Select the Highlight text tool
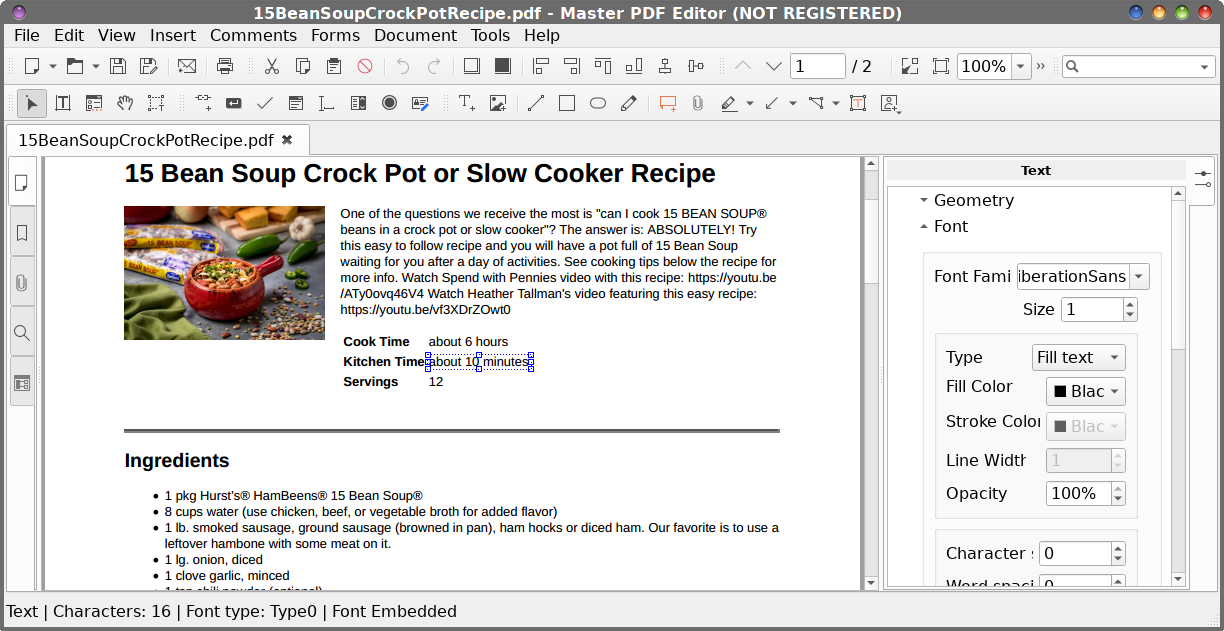Image resolution: width=1224 pixels, height=631 pixels. tap(729, 103)
